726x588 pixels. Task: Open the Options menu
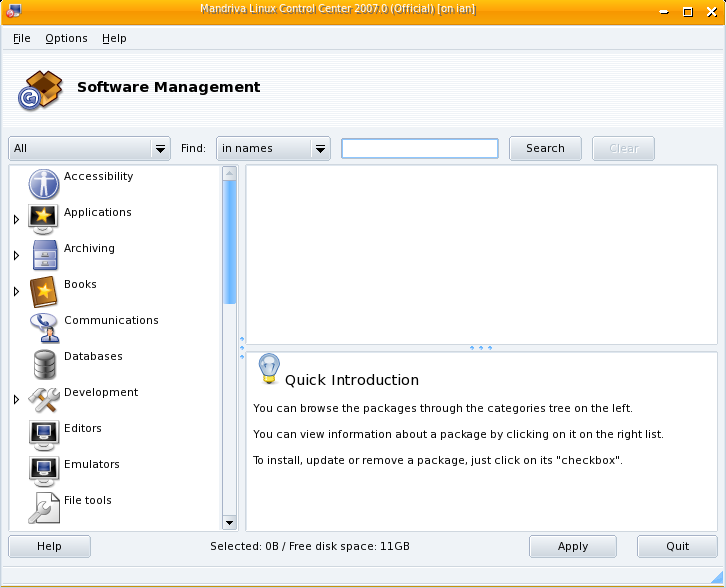tap(66, 38)
